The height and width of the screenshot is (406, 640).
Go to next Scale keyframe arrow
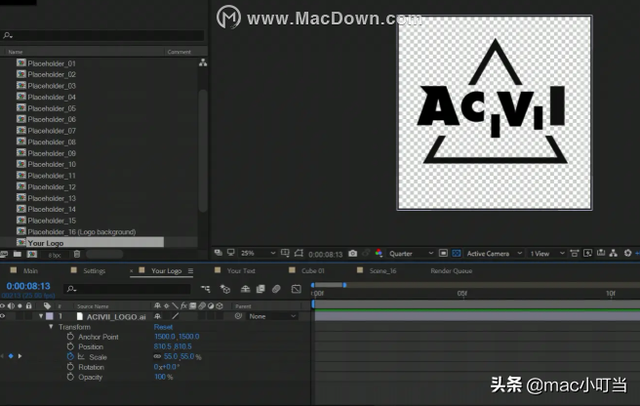[x=20, y=356]
